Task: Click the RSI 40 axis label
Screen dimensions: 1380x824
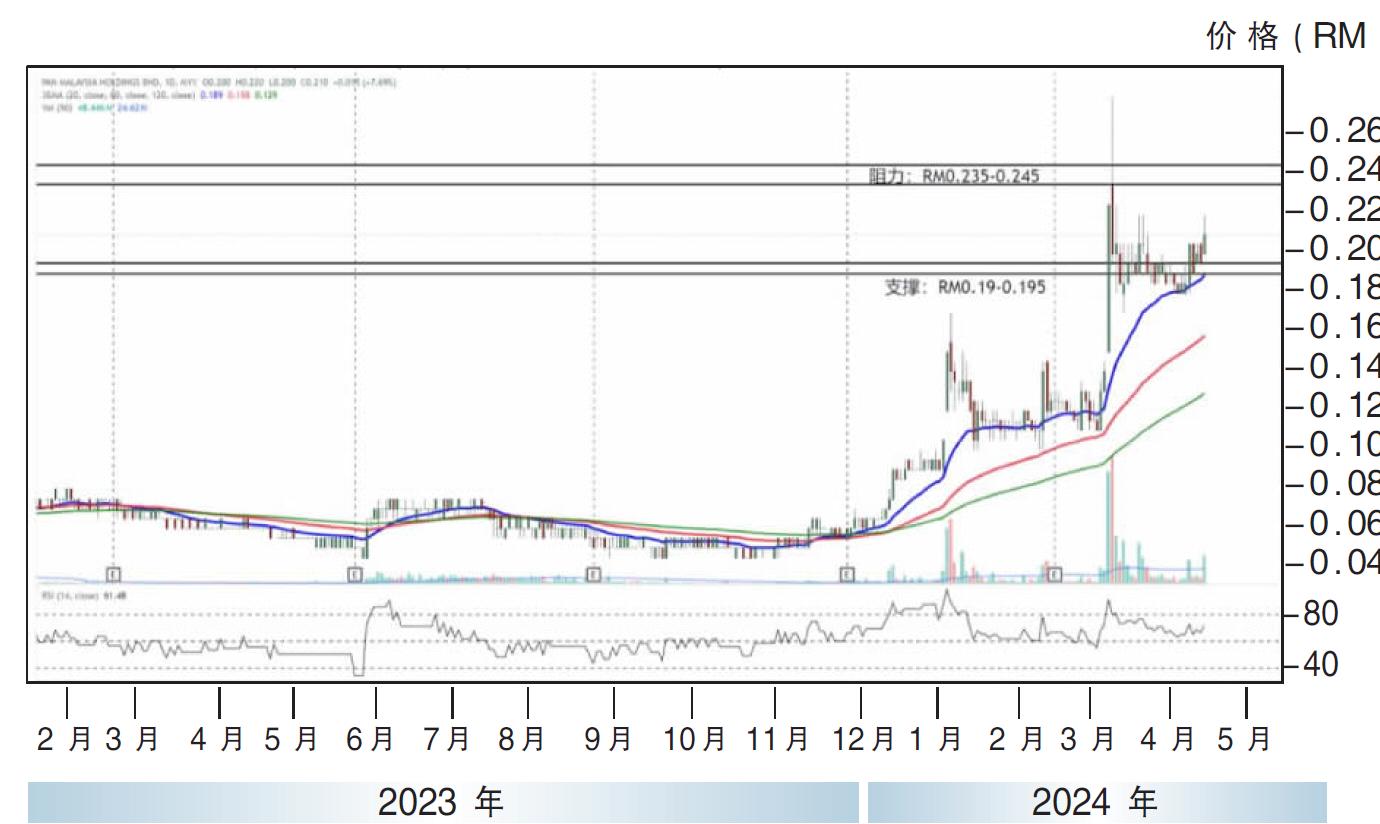Action: point(1320,664)
